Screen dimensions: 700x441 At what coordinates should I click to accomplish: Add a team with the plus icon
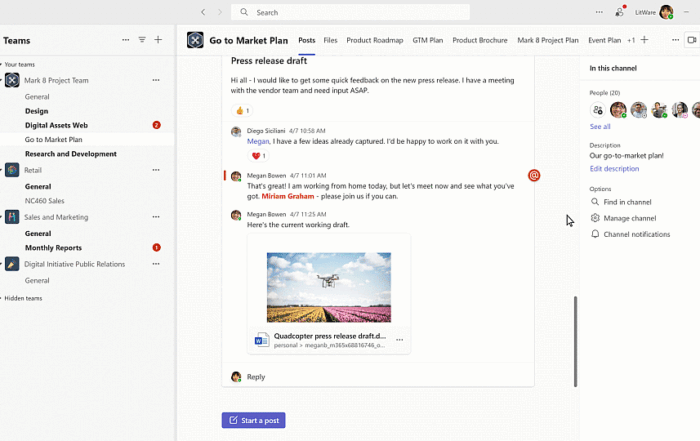pyautogui.click(x=158, y=40)
